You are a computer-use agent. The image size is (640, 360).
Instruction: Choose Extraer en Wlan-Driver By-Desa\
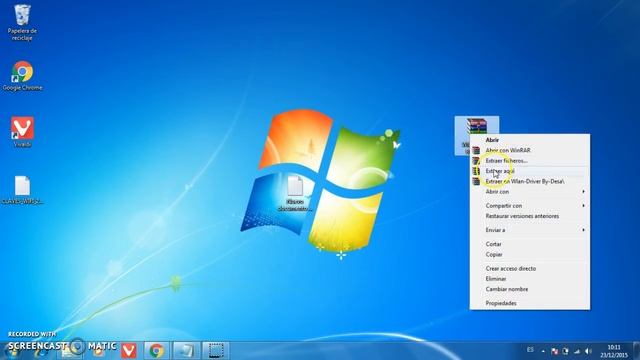[530, 181]
